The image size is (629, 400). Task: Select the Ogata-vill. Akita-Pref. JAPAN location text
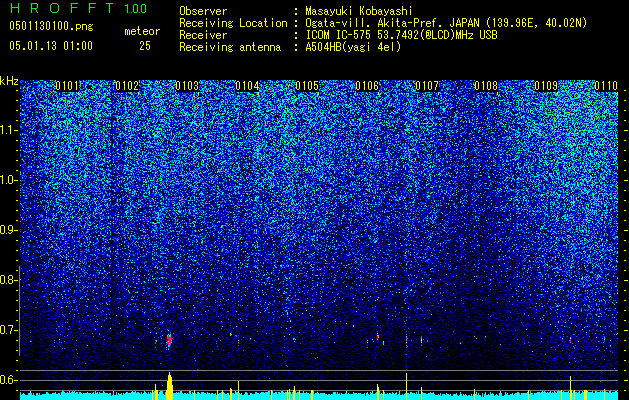(446, 23)
